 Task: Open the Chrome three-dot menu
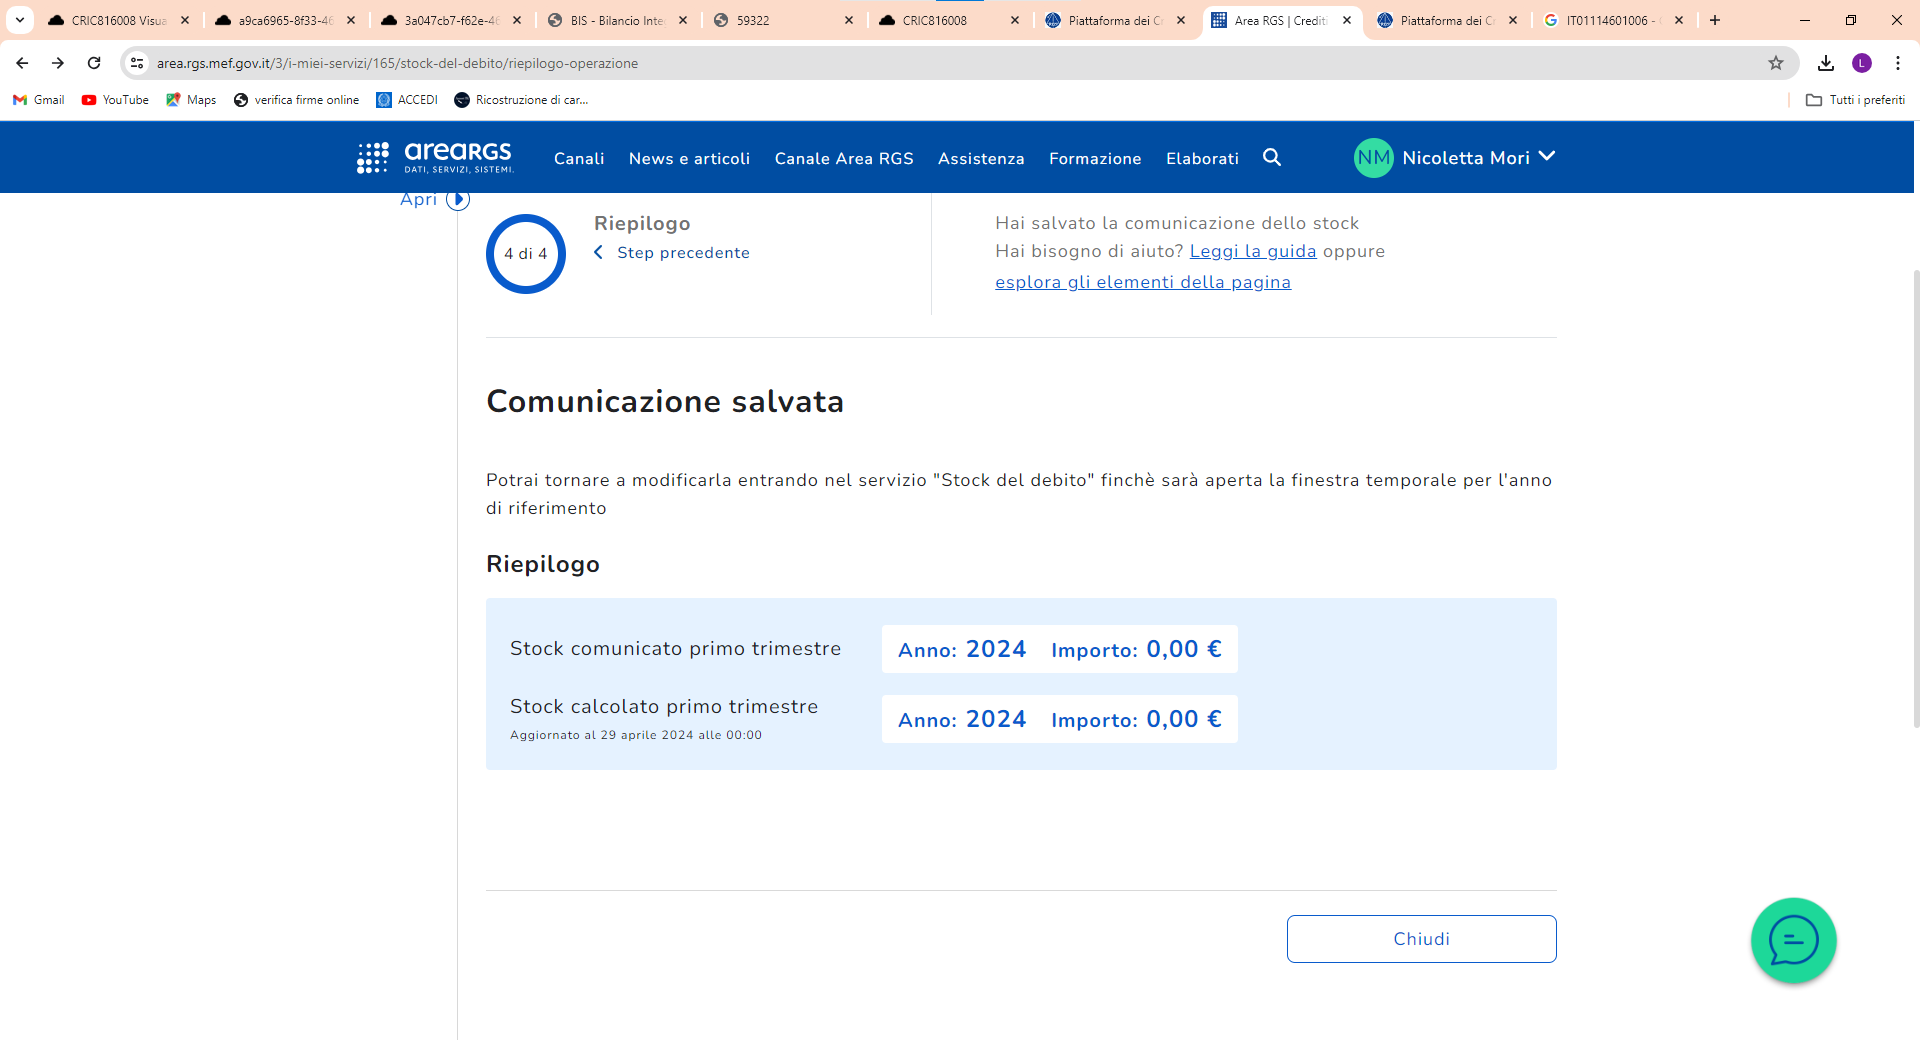1897,63
